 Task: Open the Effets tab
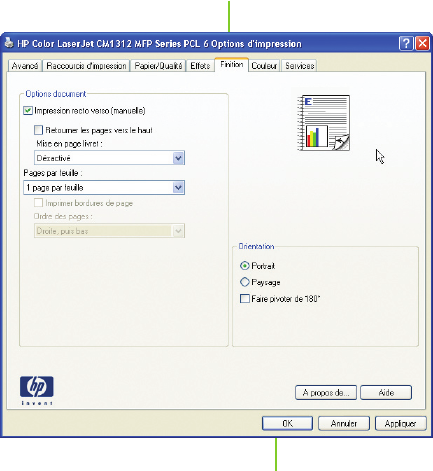tap(200, 66)
